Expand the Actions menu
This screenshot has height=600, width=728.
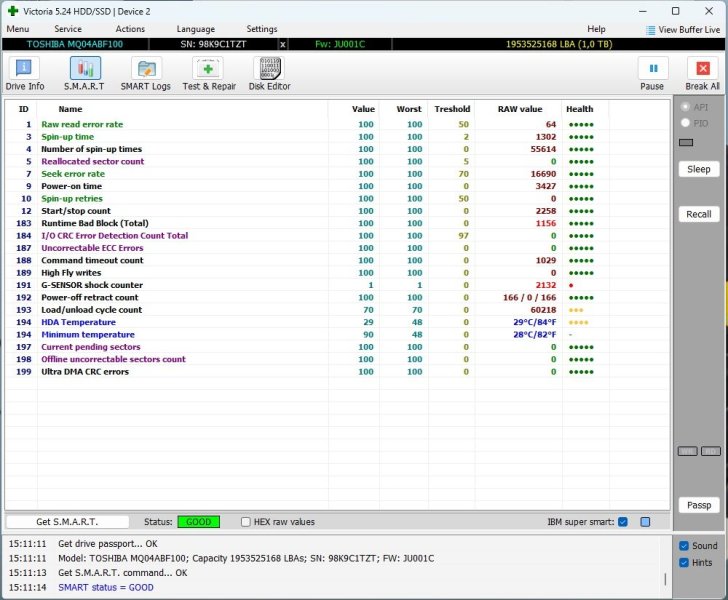pyautogui.click(x=130, y=30)
